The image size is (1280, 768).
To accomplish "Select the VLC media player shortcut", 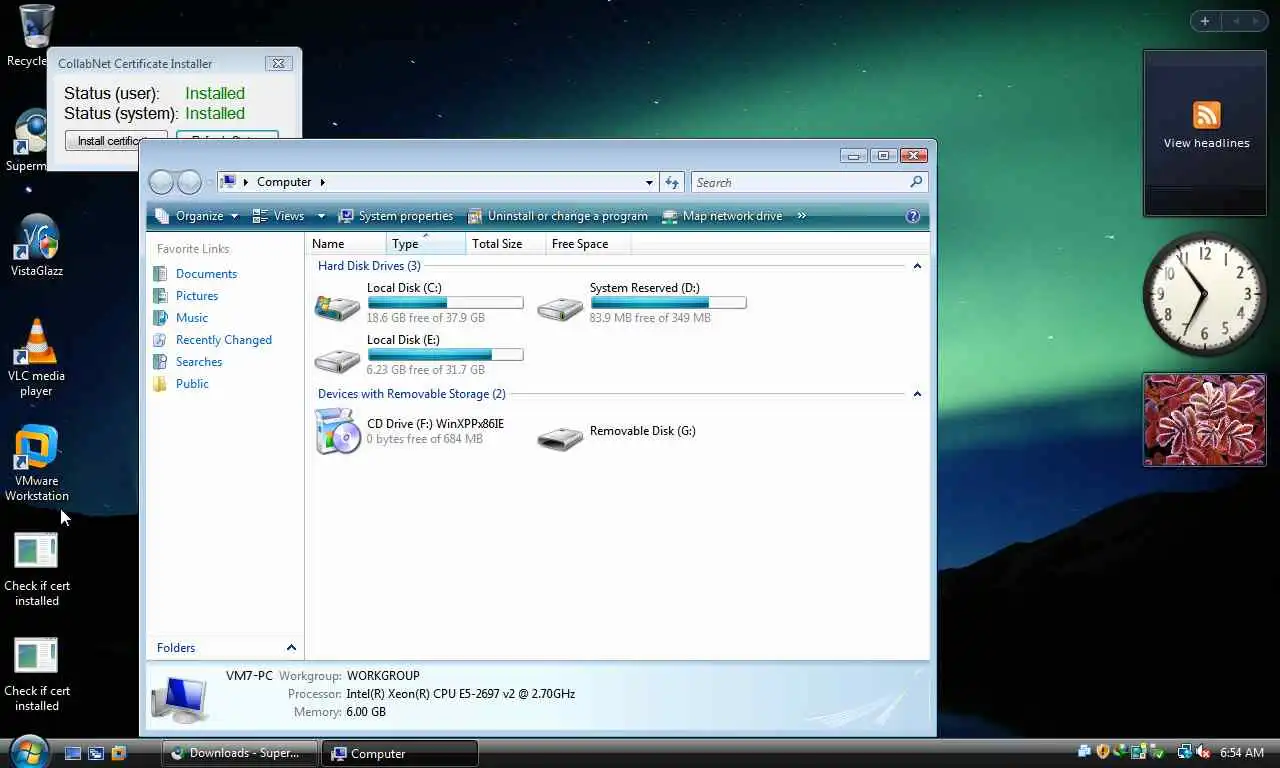I will [37, 357].
